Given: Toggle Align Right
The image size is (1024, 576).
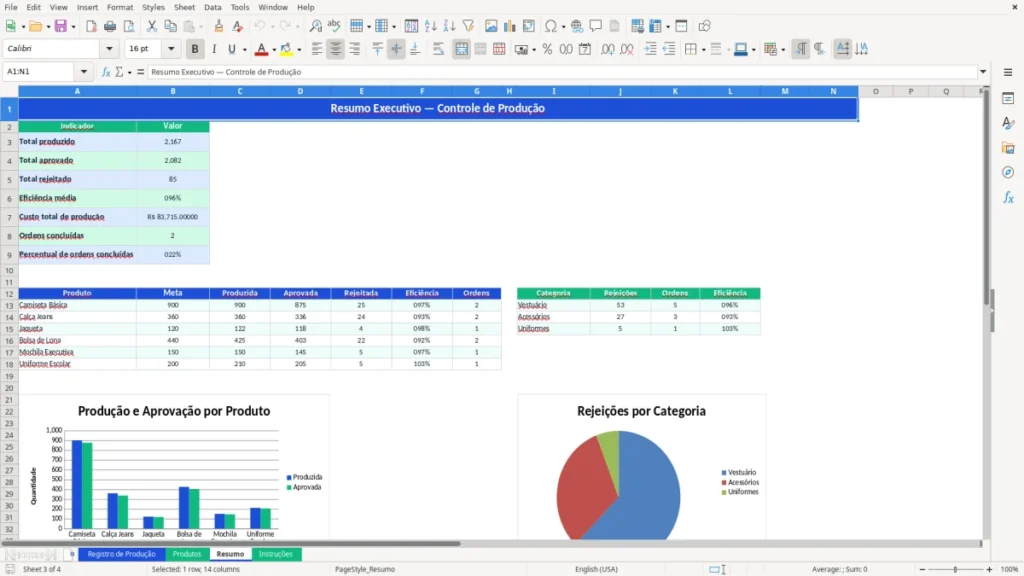Looking at the screenshot, I should click(x=355, y=49).
